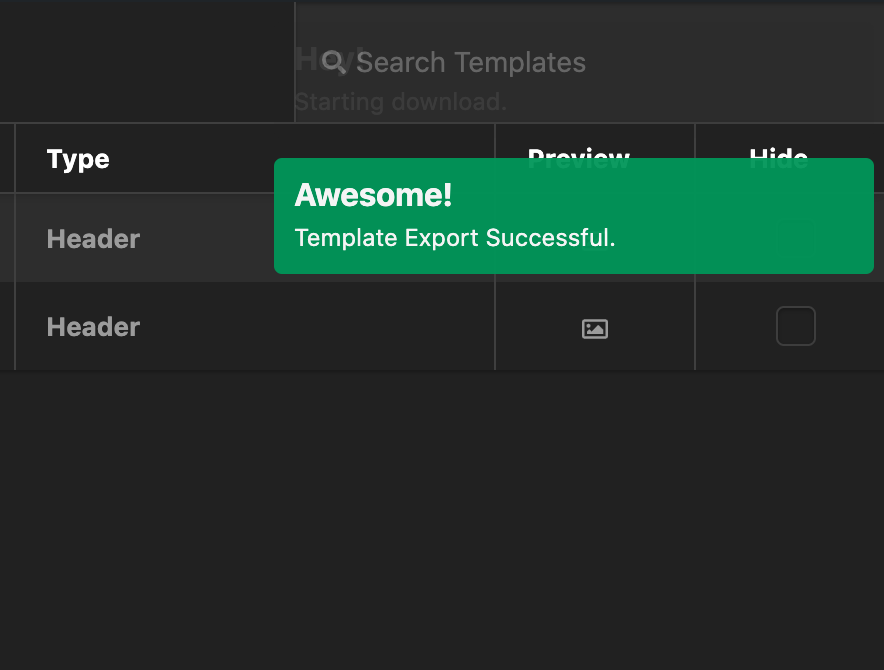Dismiss the green Awesome! notification

point(574,216)
